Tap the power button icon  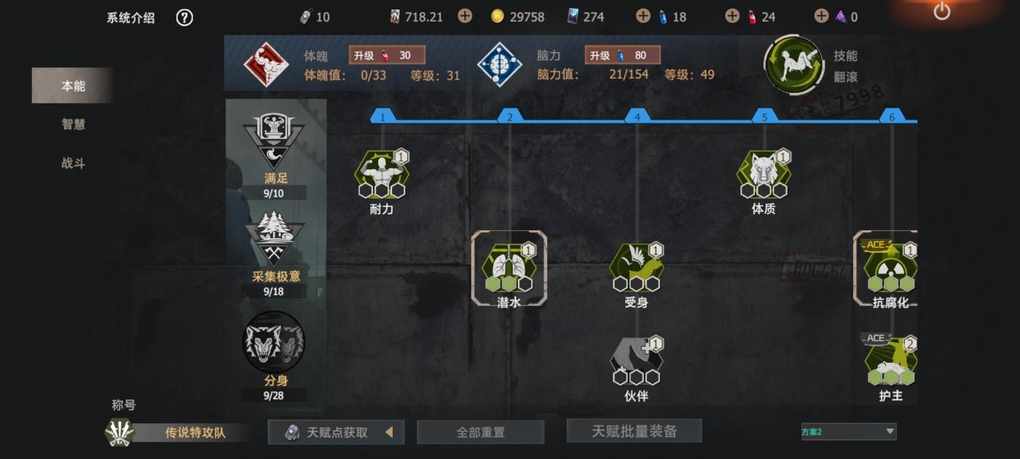(x=941, y=11)
